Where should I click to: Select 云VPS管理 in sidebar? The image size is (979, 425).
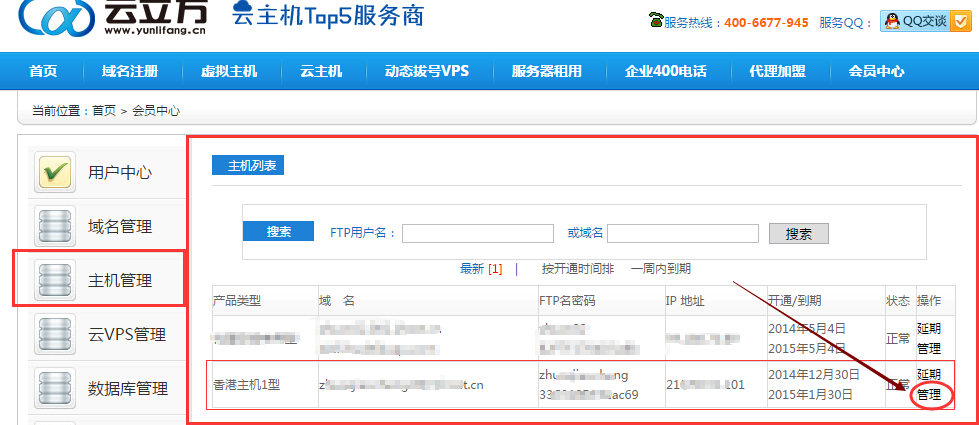click(127, 335)
